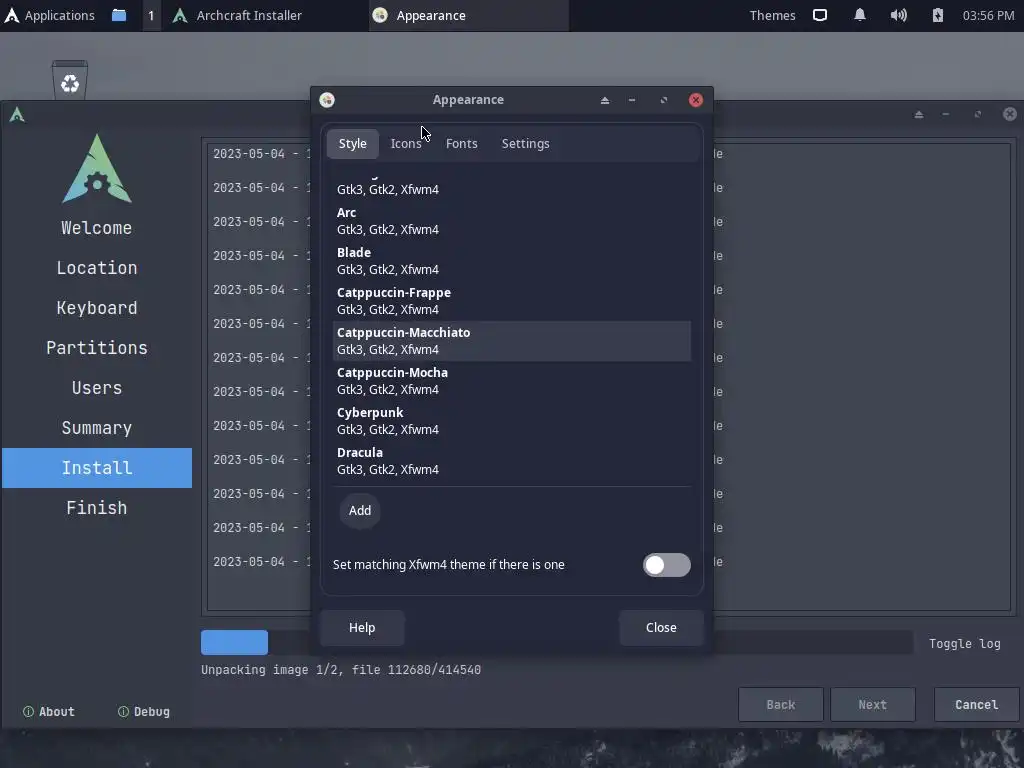This screenshot has width=1024, height=768.
Task: Select the Catppuccin-Macchiato theme
Action: click(x=511, y=341)
